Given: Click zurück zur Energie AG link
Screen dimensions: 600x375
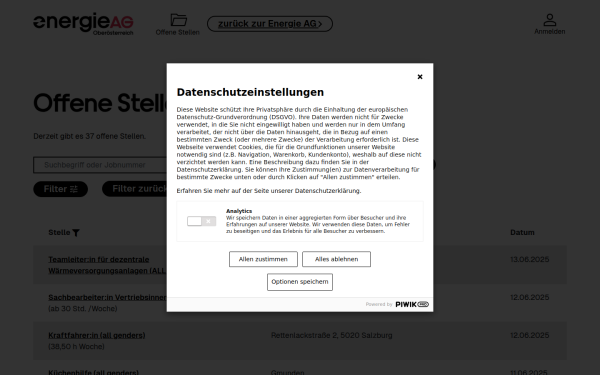Looking at the screenshot, I should pyautogui.click(x=270, y=24).
